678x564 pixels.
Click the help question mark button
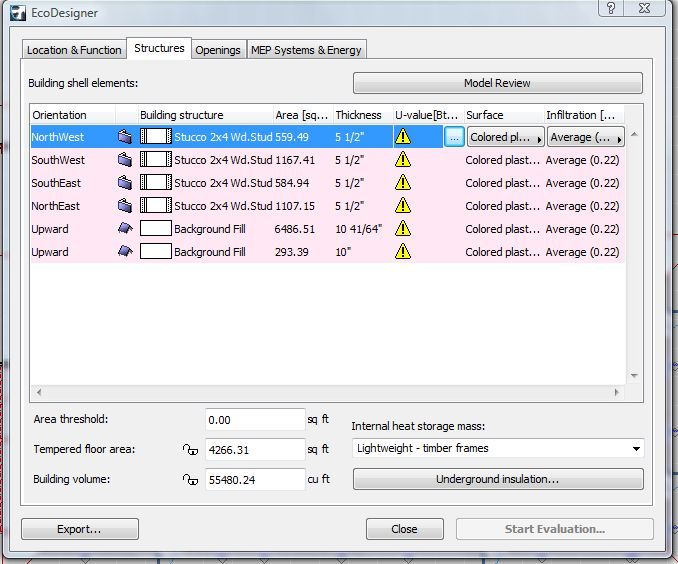tap(611, 8)
